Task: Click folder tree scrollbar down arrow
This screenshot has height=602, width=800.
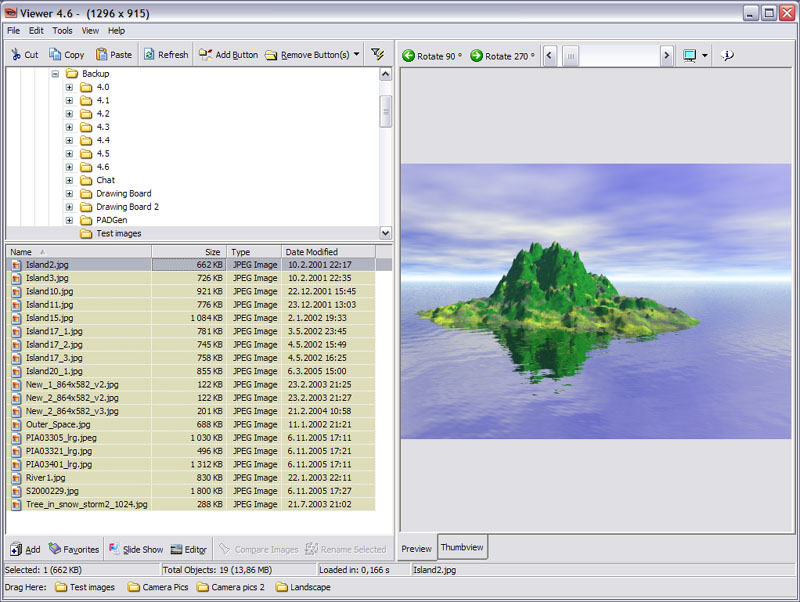Action: (386, 233)
